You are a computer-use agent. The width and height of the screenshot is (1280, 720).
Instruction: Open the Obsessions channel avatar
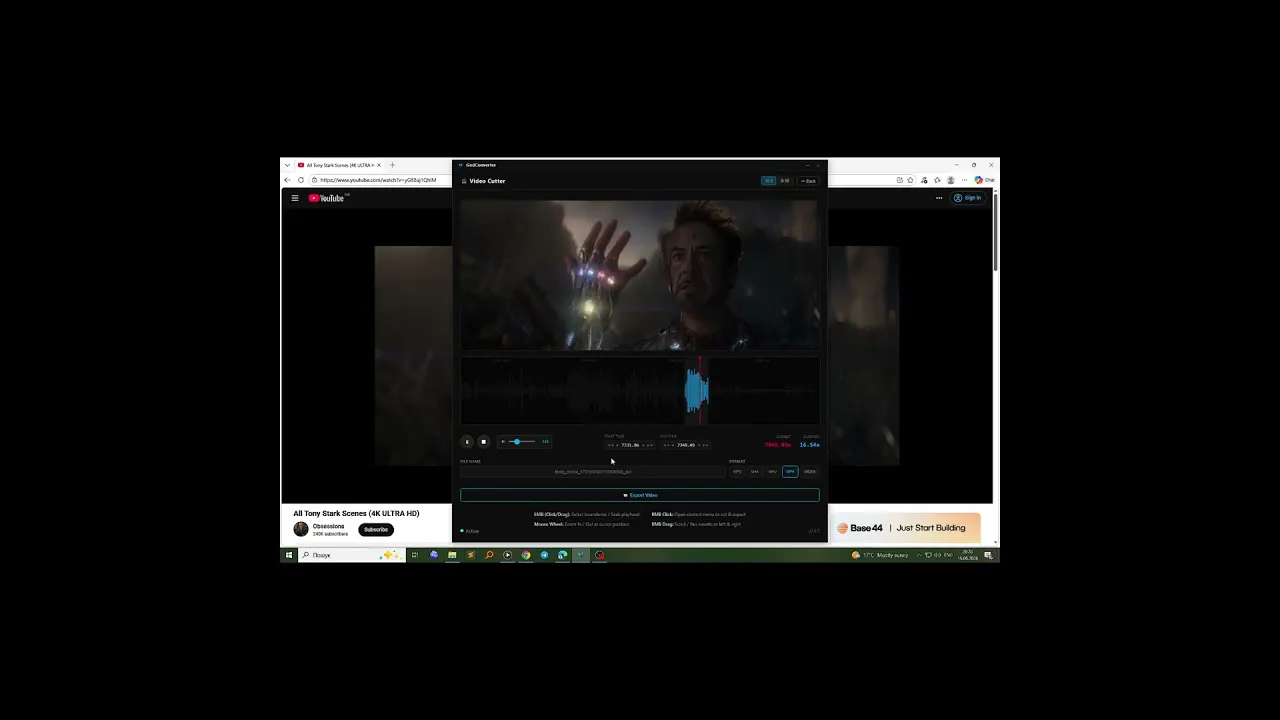tap(301, 529)
